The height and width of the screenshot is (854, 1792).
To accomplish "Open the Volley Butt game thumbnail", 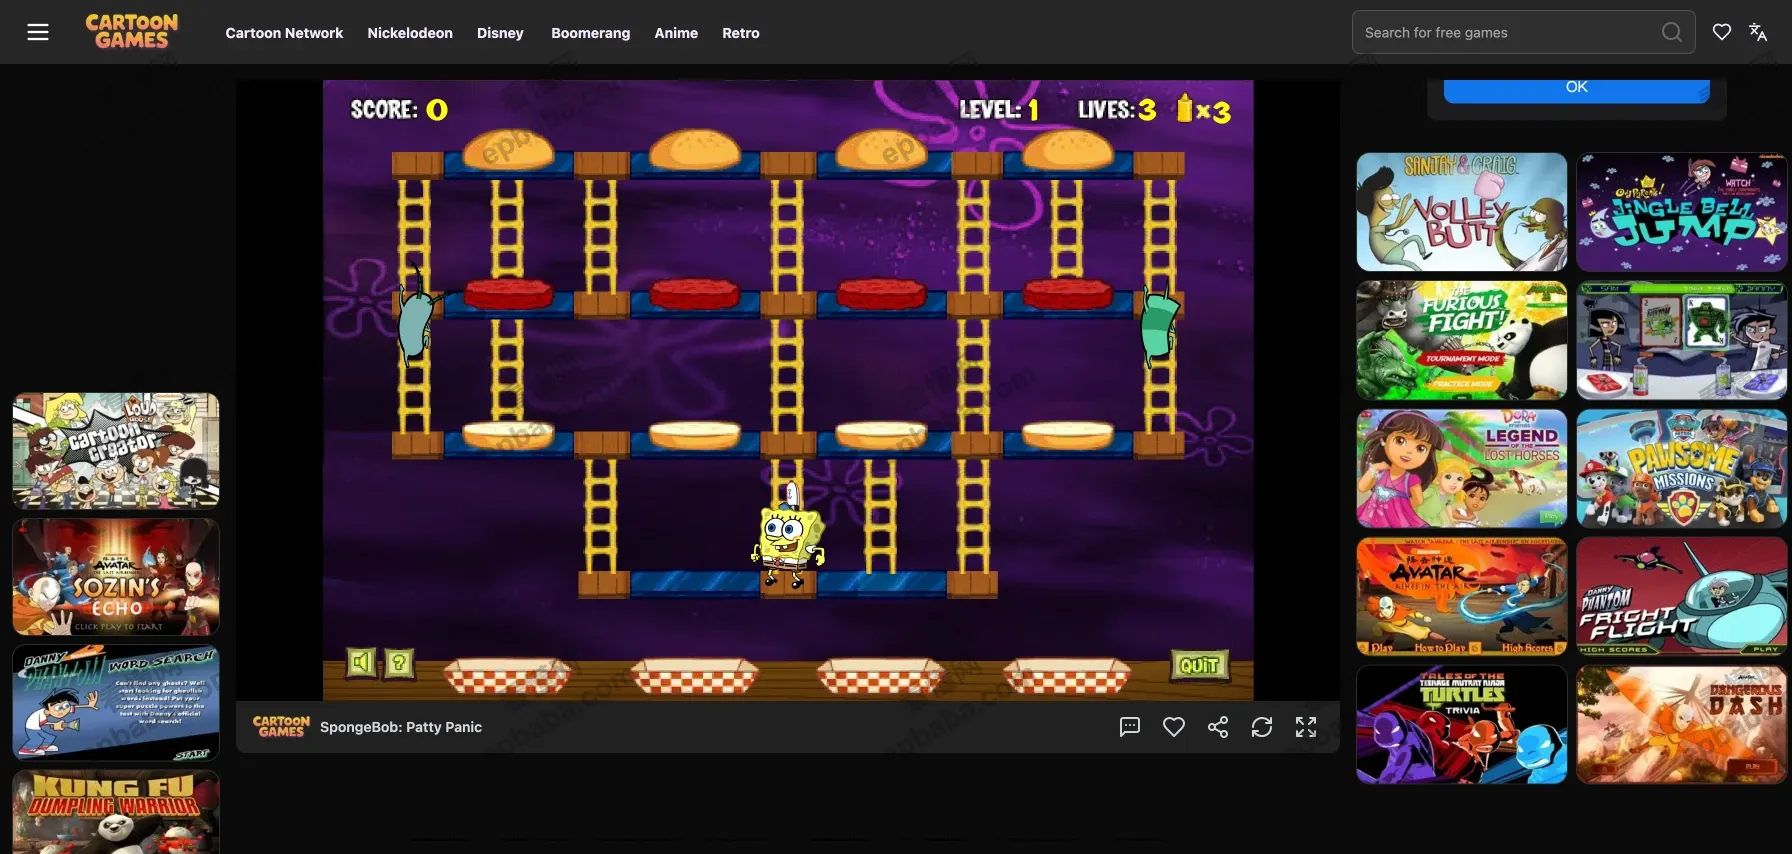I will pyautogui.click(x=1461, y=212).
